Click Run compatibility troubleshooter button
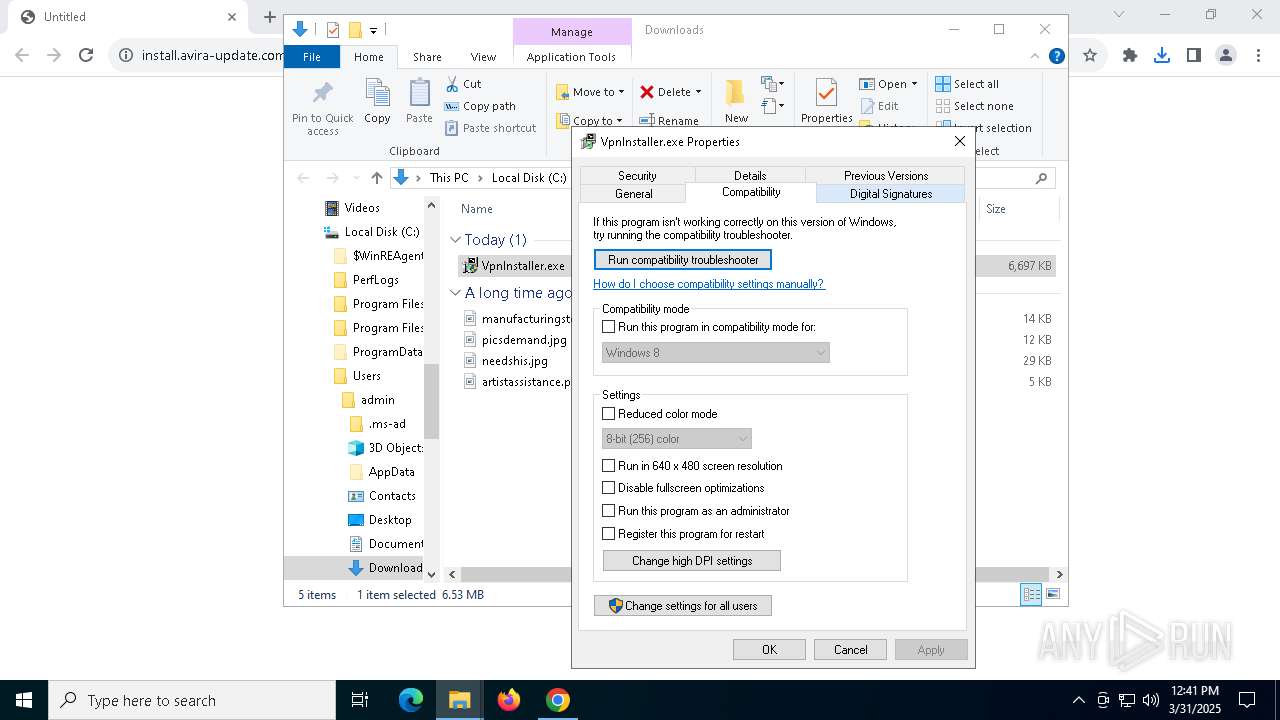 pos(683,260)
